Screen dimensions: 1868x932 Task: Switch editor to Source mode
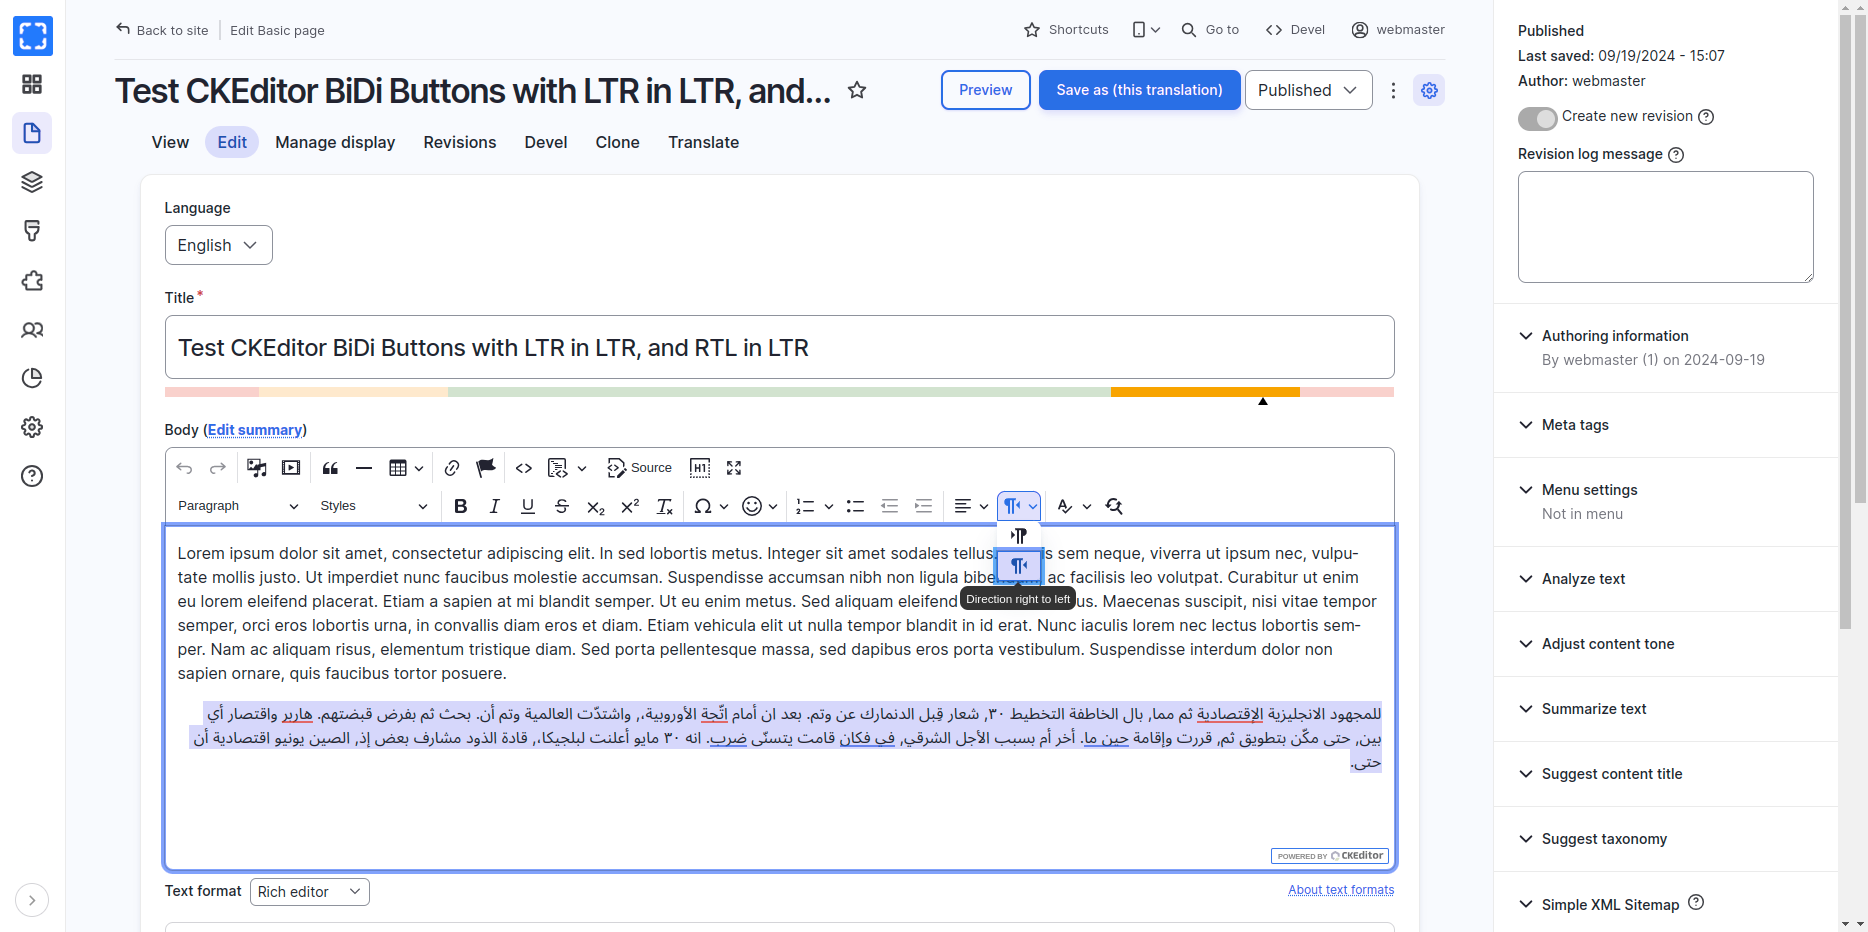(640, 468)
